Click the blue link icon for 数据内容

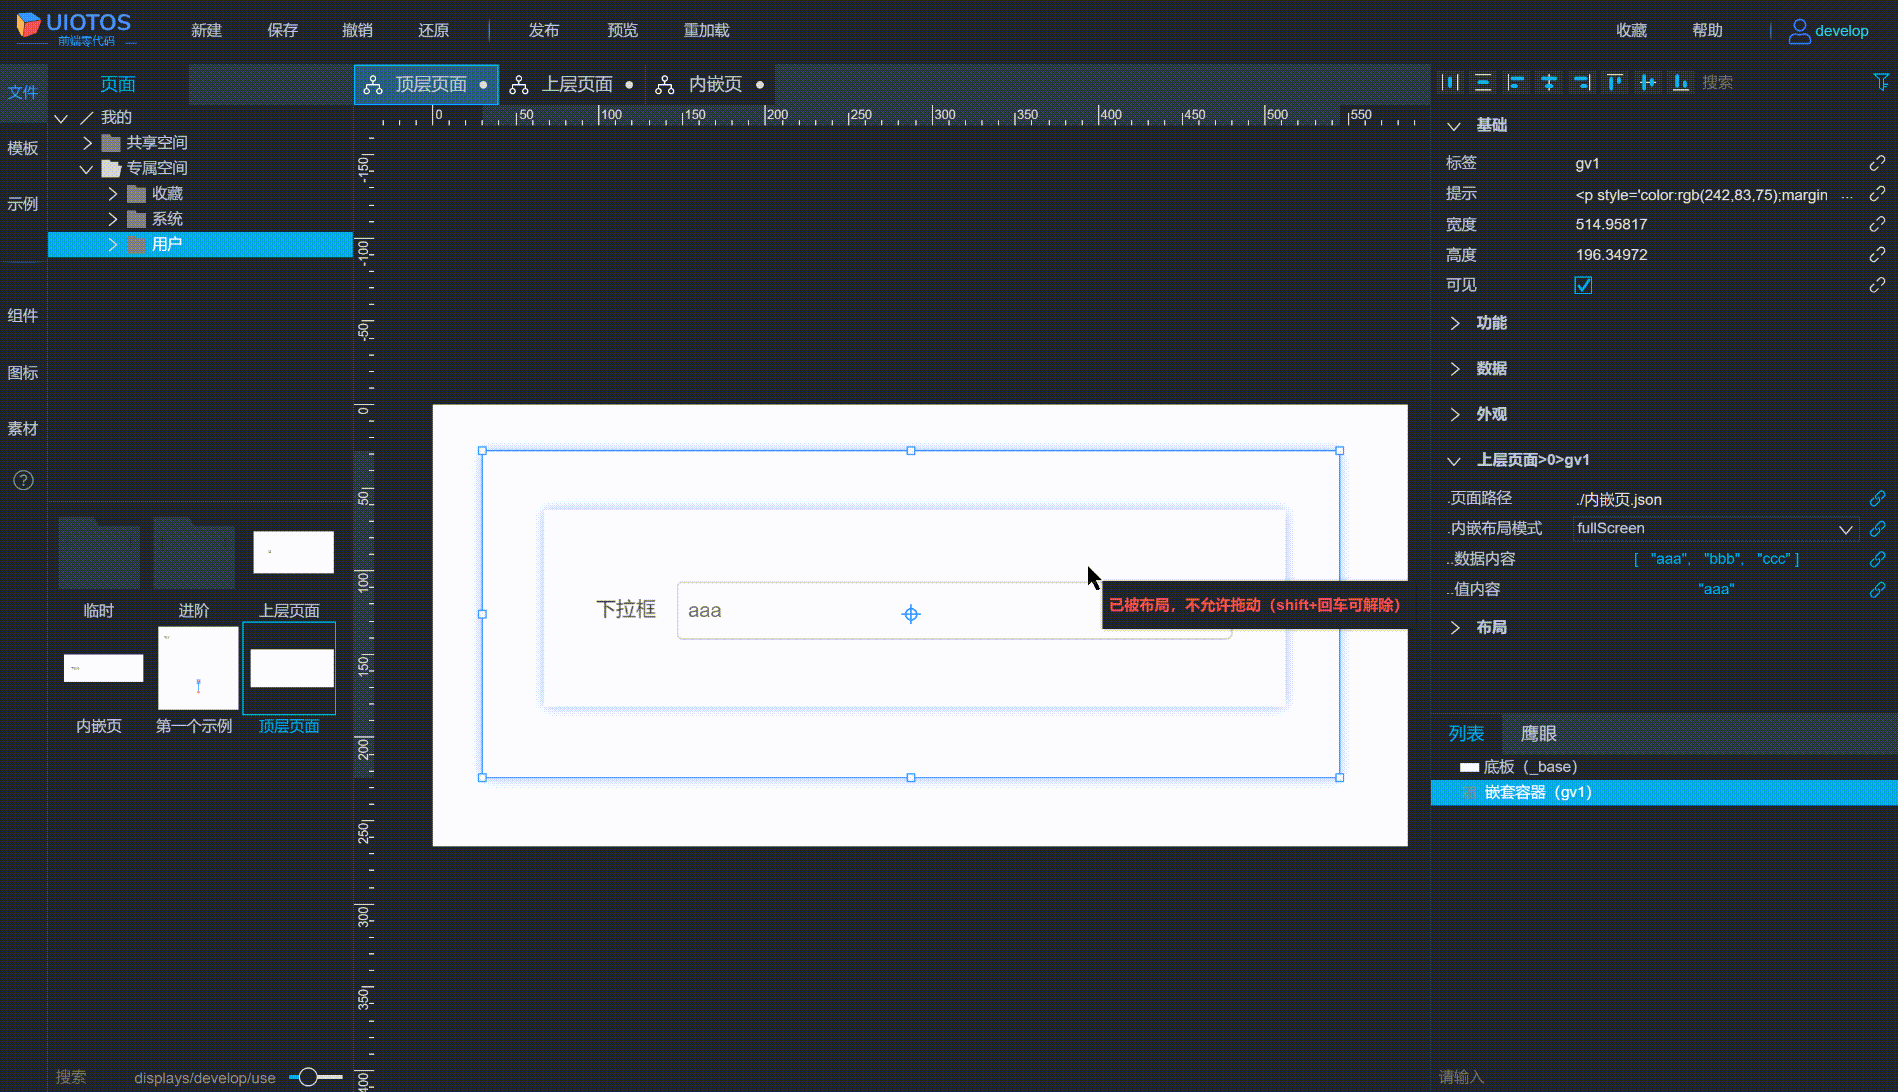pos(1877,559)
